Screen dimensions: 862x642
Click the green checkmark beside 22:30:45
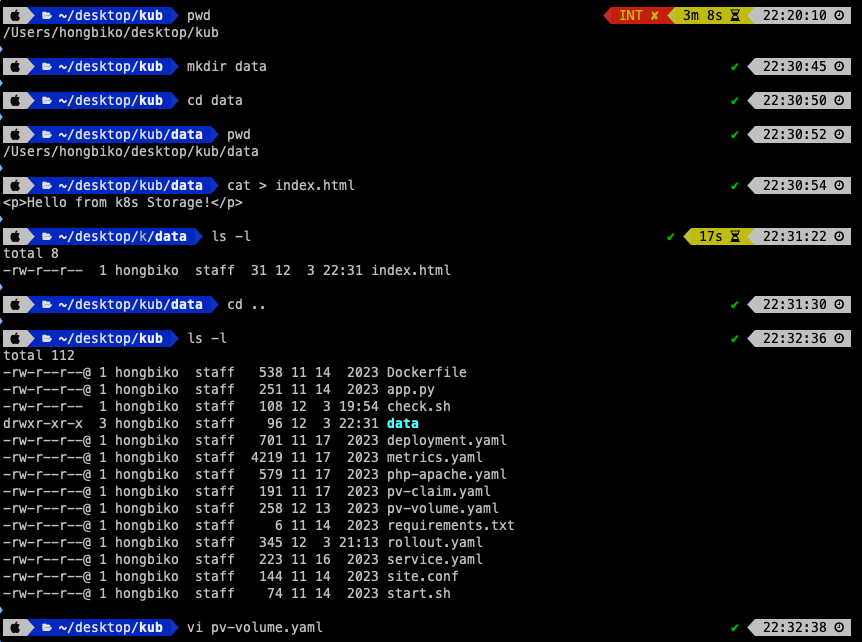(x=734, y=67)
